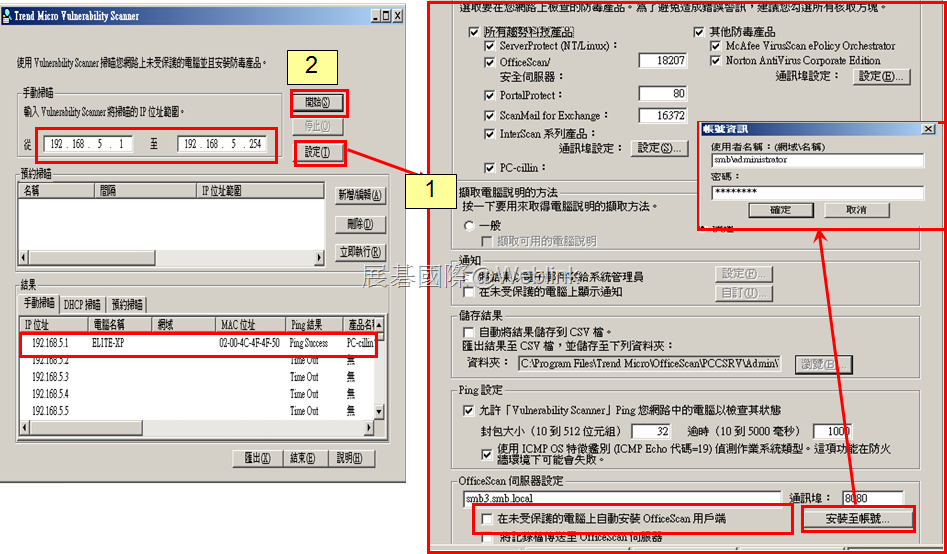The height and width of the screenshot is (554, 947).
Task: Click 確定 in account info dialog
Action: tap(780, 210)
